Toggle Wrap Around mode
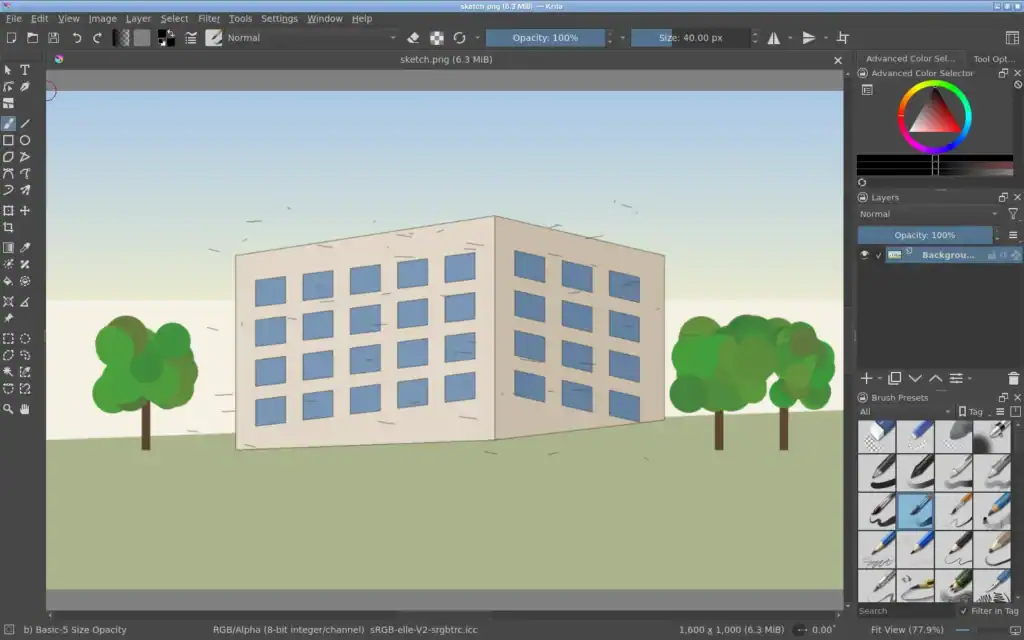Screen dimensions: 1024x640 coord(843,38)
